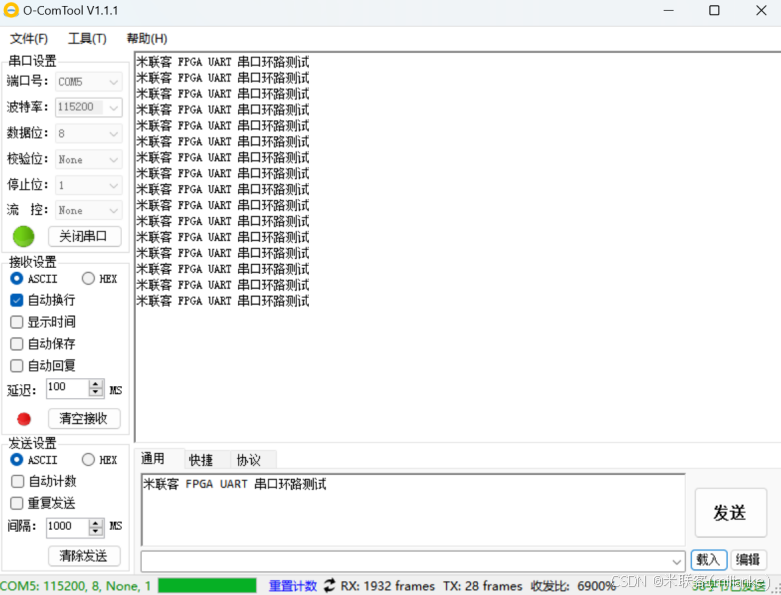The width and height of the screenshot is (781, 595).
Task: Maximize the O-ComTool window
Action: pyautogui.click(x=714, y=10)
